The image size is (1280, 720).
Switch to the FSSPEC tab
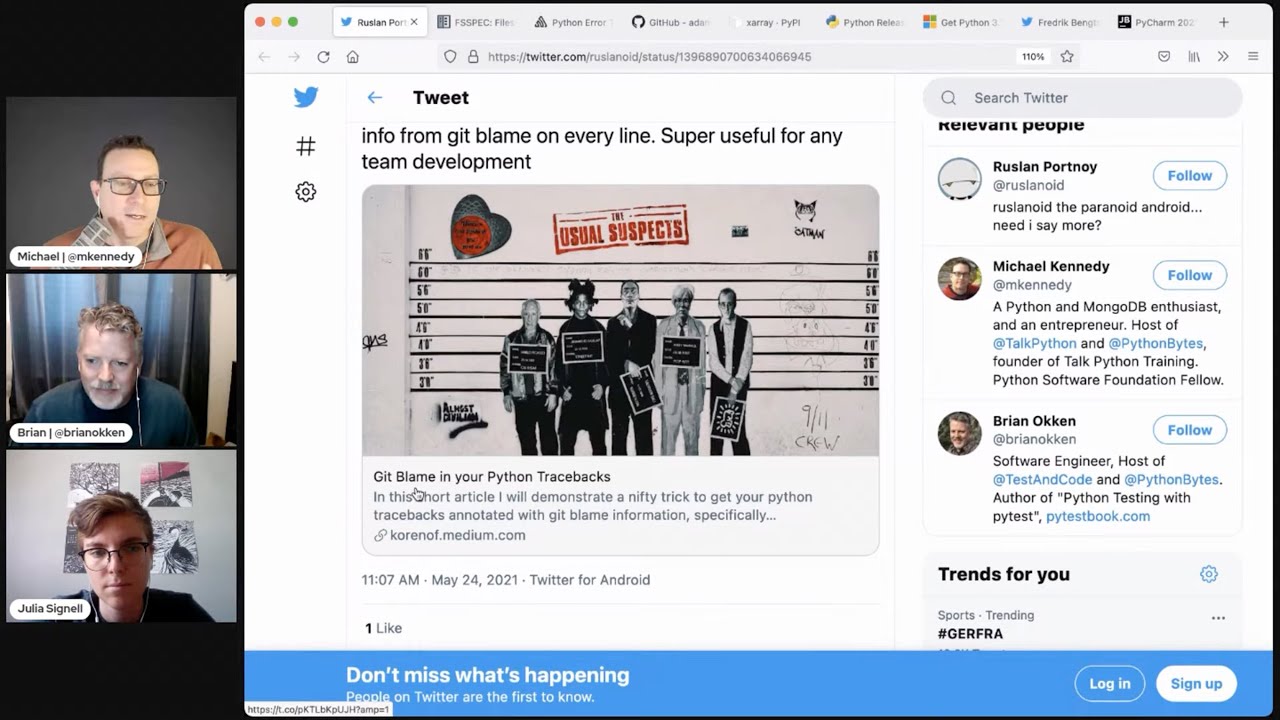pos(475,22)
